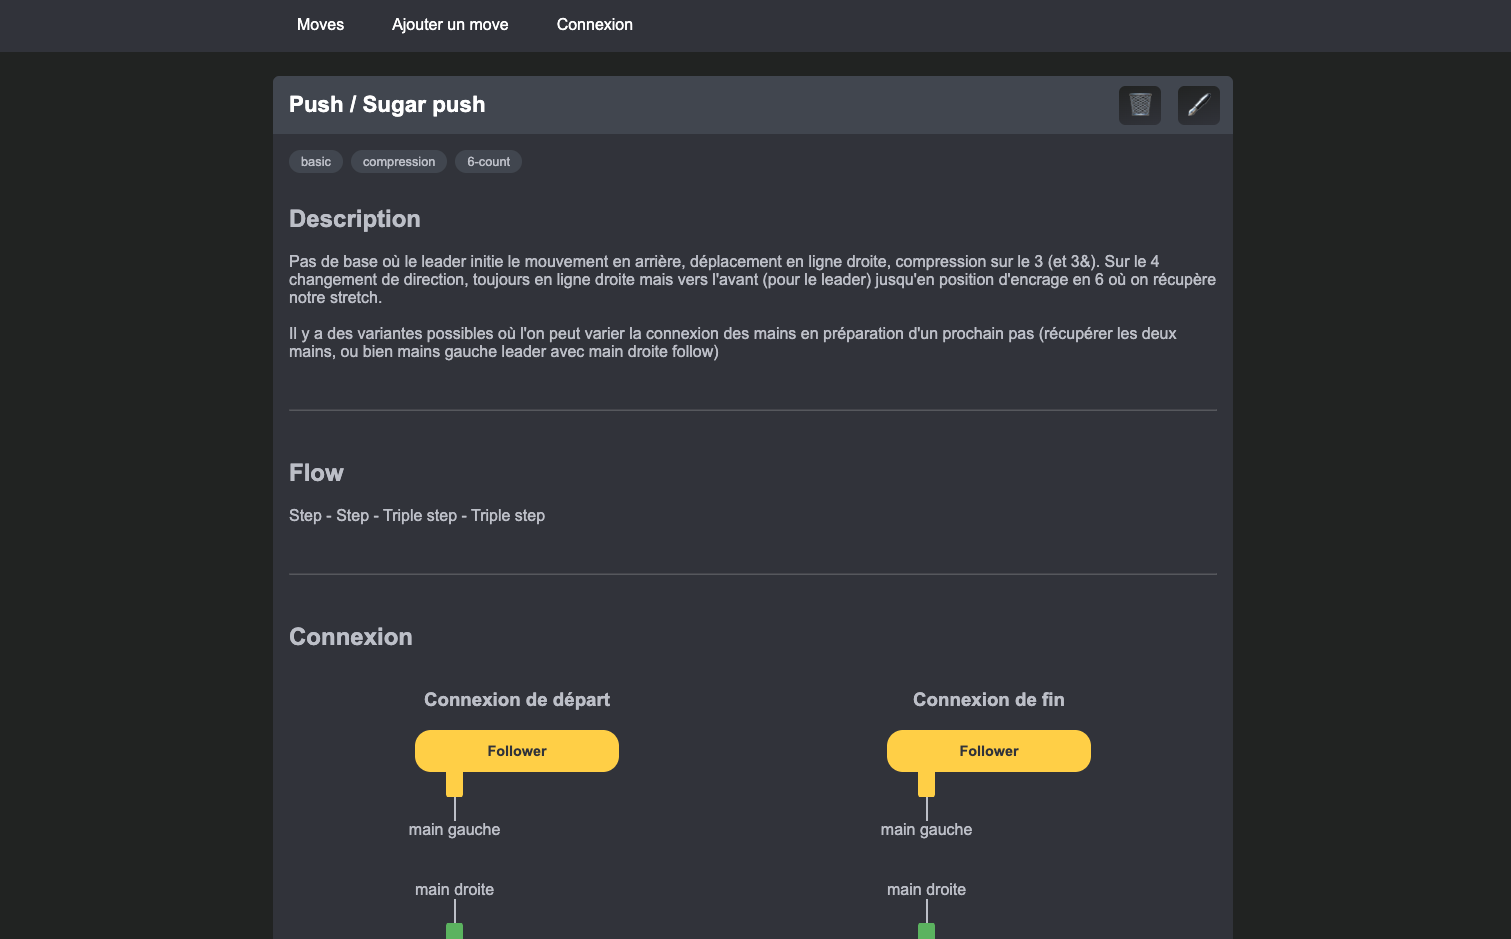1511x939 pixels.
Task: Click the edit pencil icon
Action: (1199, 105)
